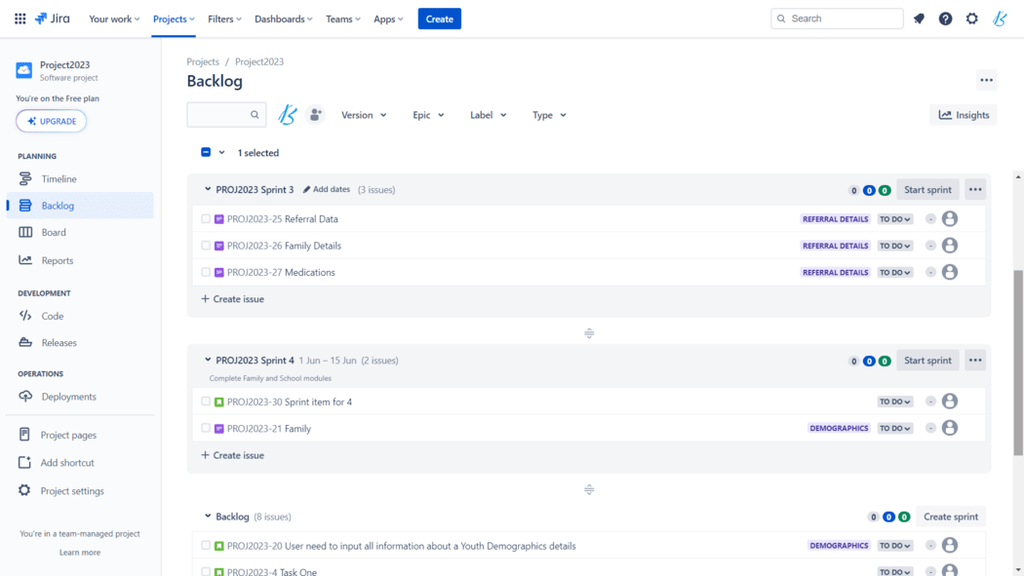1024x576 pixels.
Task: Toggle the select-all checkbox near '1 selected'
Action: pos(206,152)
